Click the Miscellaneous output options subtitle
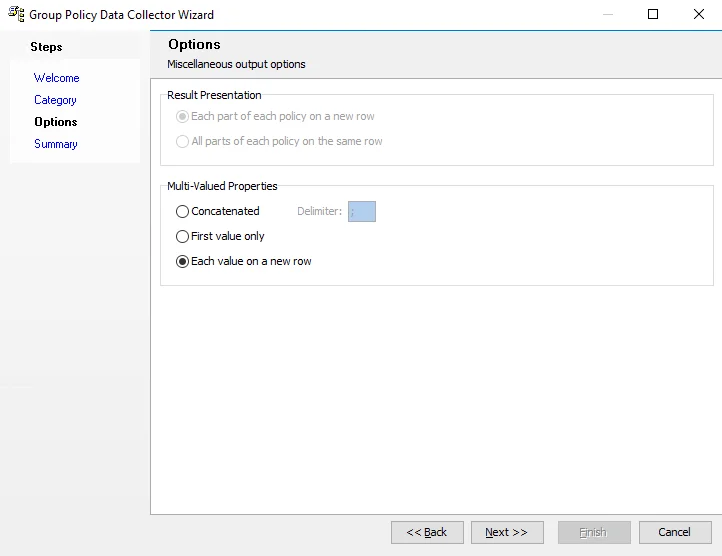722x556 pixels. tap(236, 64)
